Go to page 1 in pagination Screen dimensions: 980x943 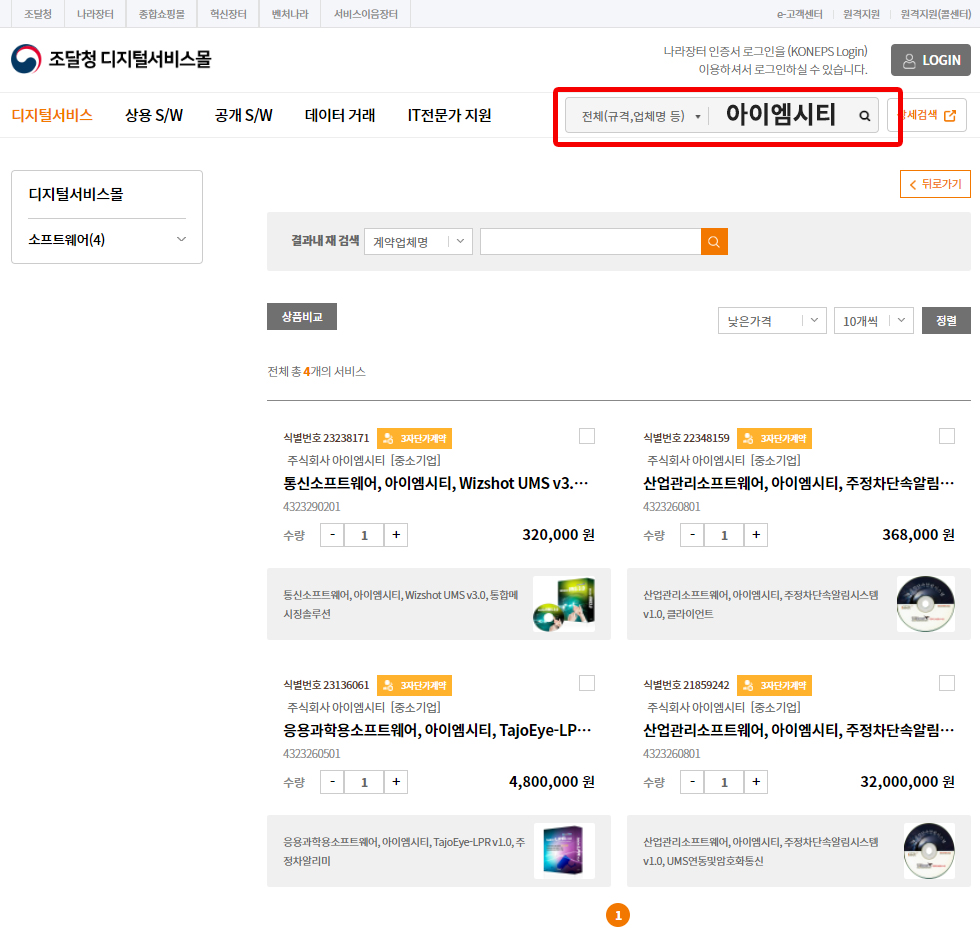[618, 915]
